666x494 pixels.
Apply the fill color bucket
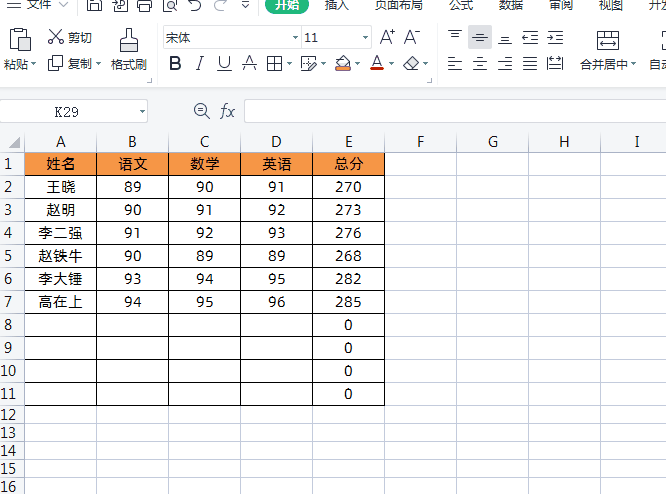click(343, 64)
